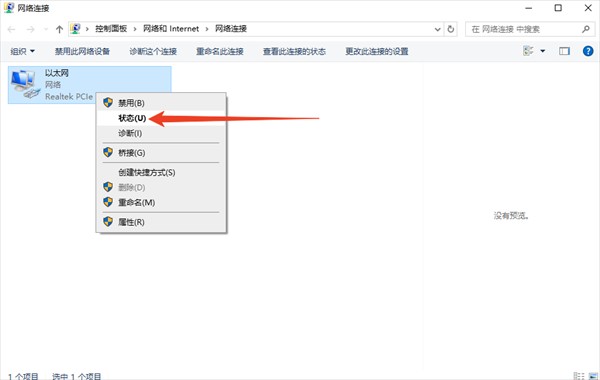Viewport: 600px width, 380px height.
Task: Click 查看此连接的状态 toolbar button
Action: 294,51
